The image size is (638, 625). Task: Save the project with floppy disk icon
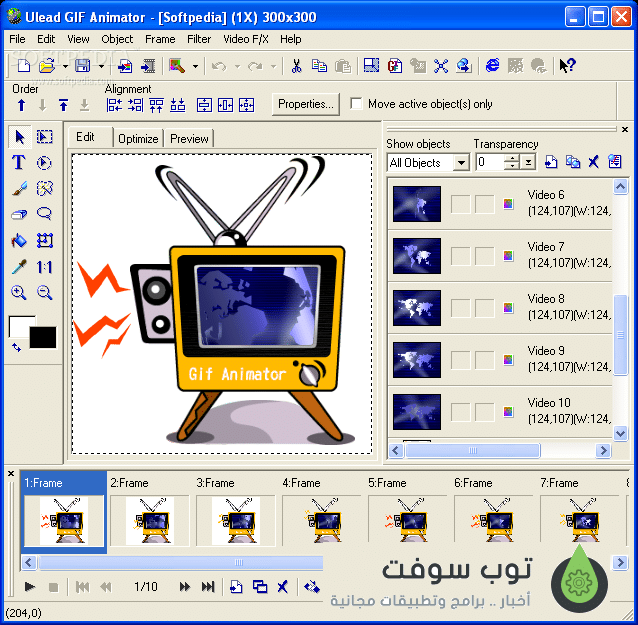[x=83, y=66]
